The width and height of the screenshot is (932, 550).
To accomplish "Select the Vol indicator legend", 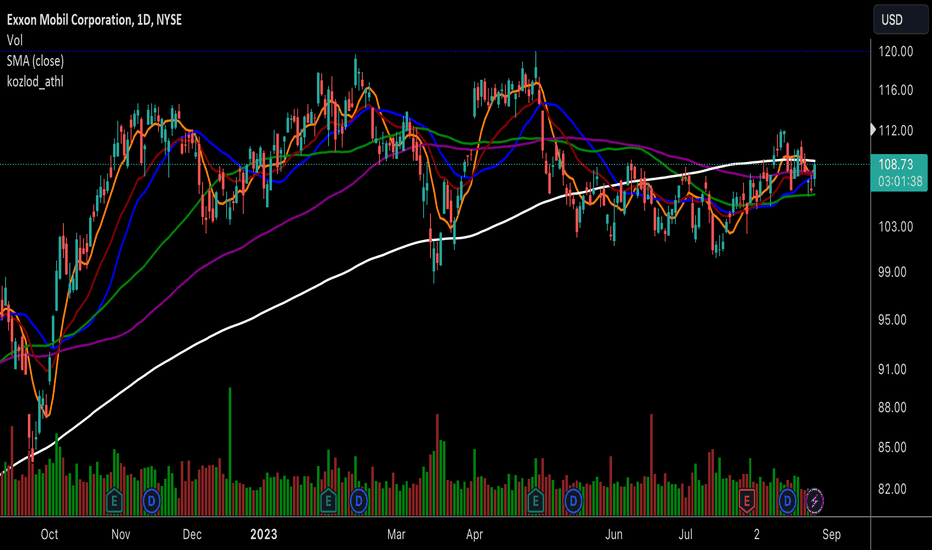I will point(15,40).
